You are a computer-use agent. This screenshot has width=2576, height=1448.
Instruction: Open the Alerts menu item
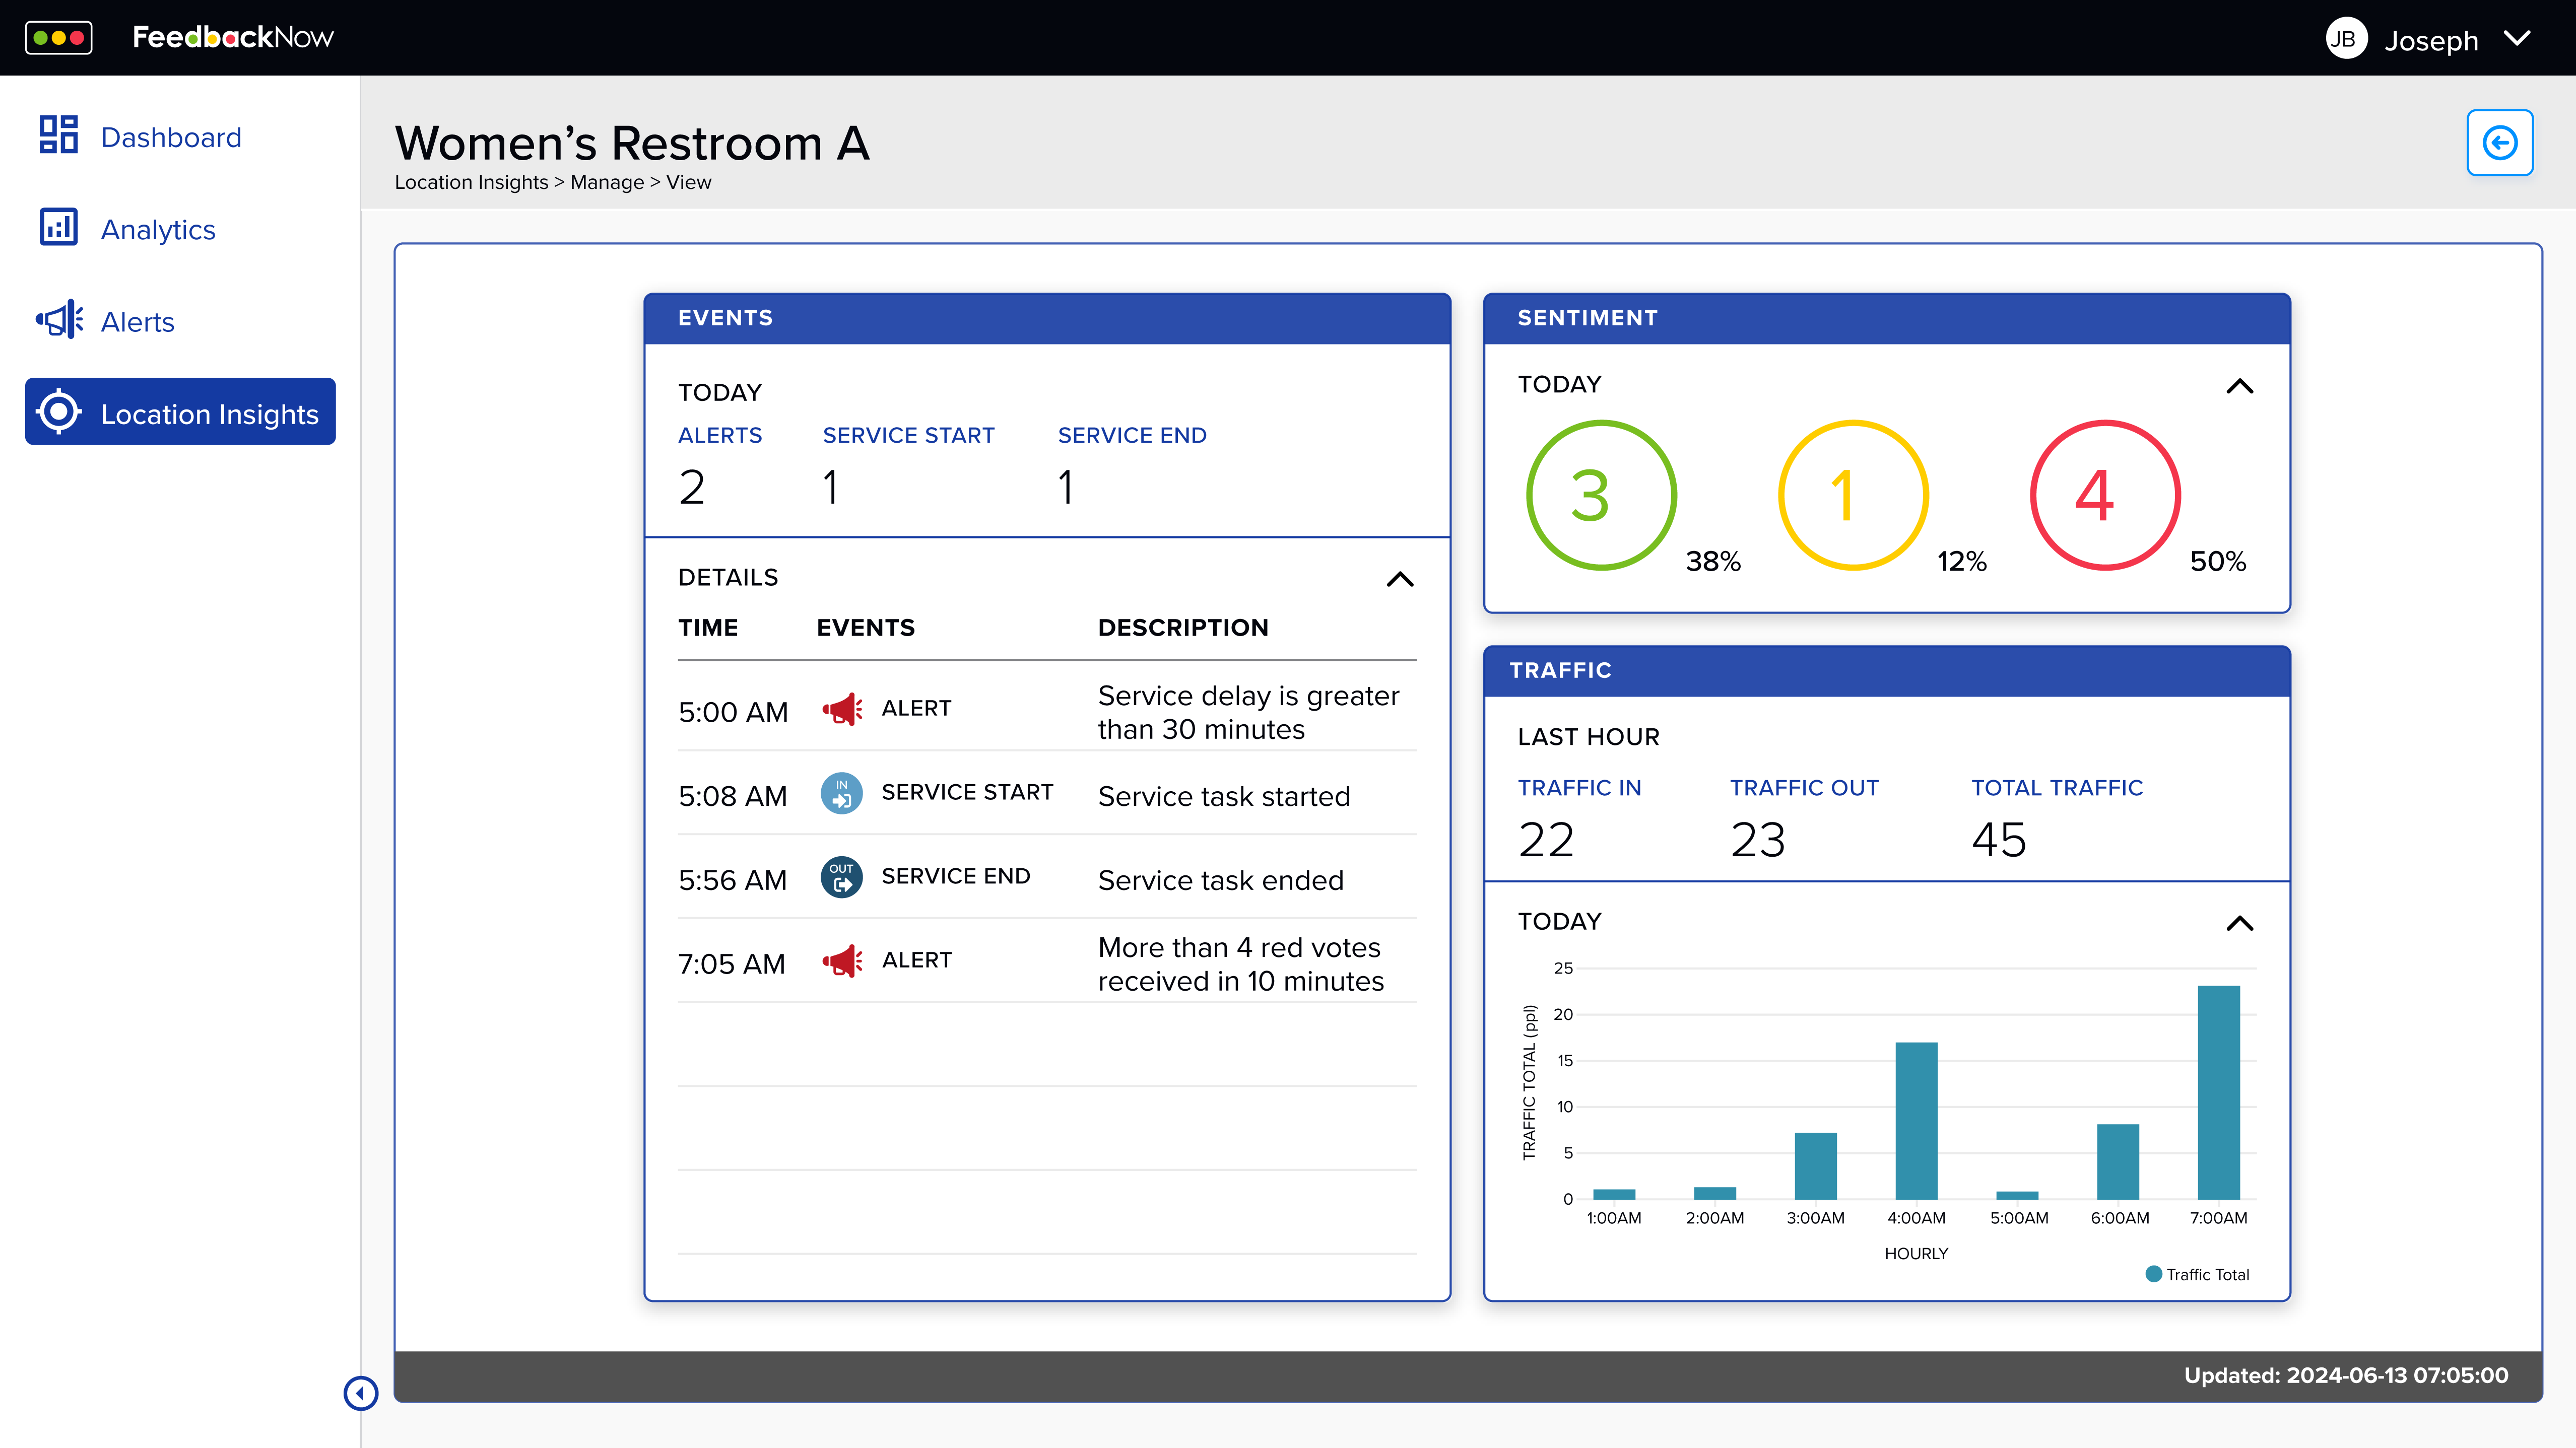pyautogui.click(x=137, y=322)
